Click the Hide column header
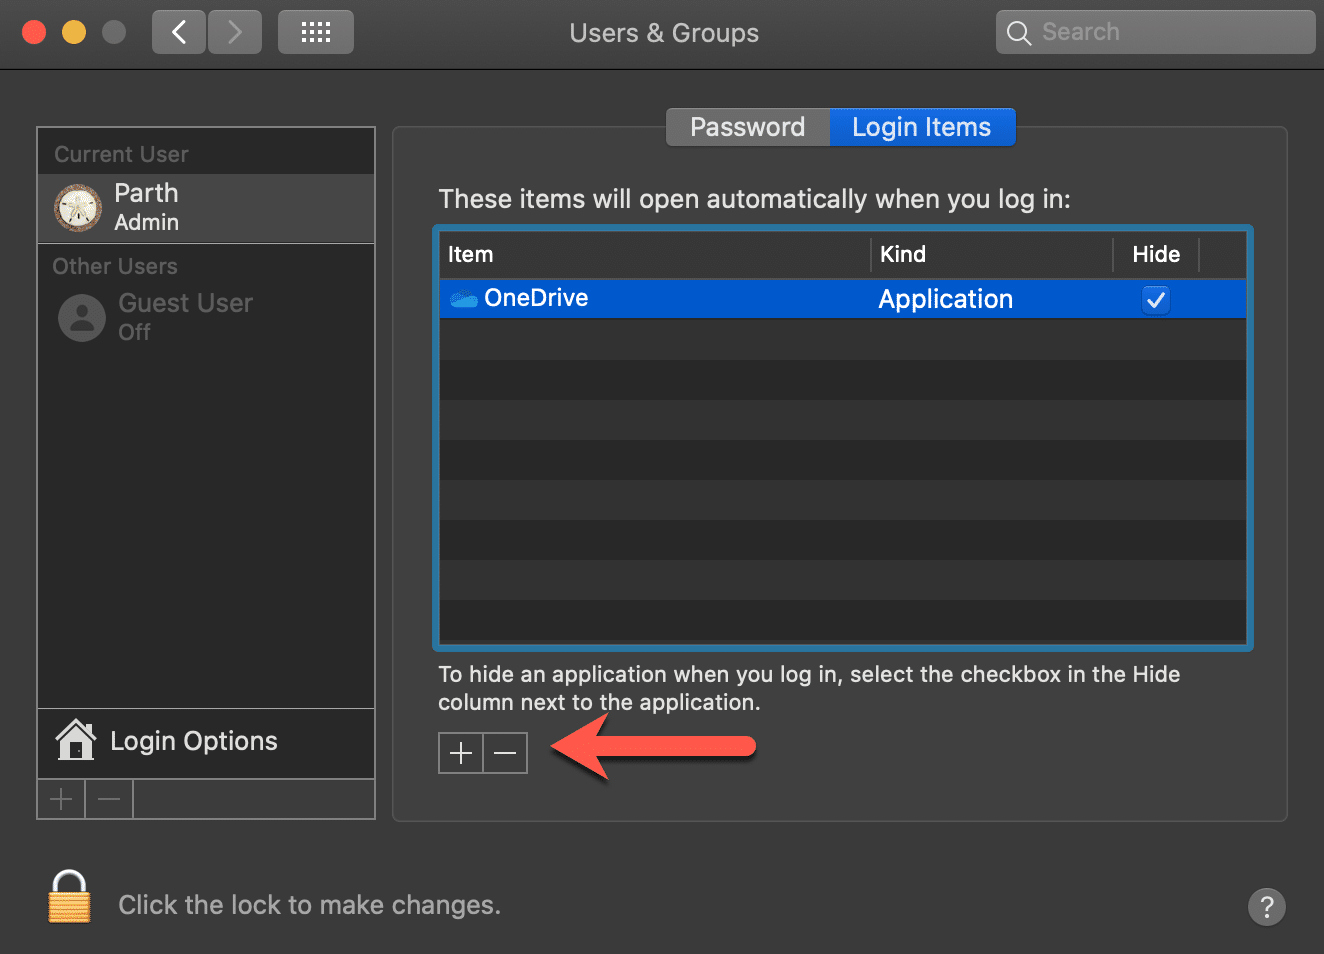 (x=1156, y=255)
